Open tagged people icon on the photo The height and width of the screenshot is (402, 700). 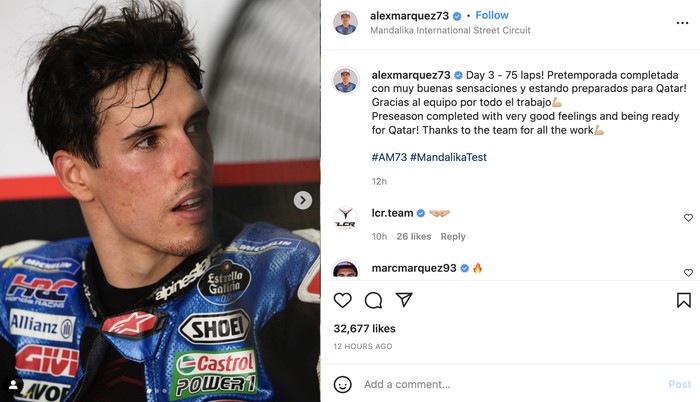click(x=13, y=384)
